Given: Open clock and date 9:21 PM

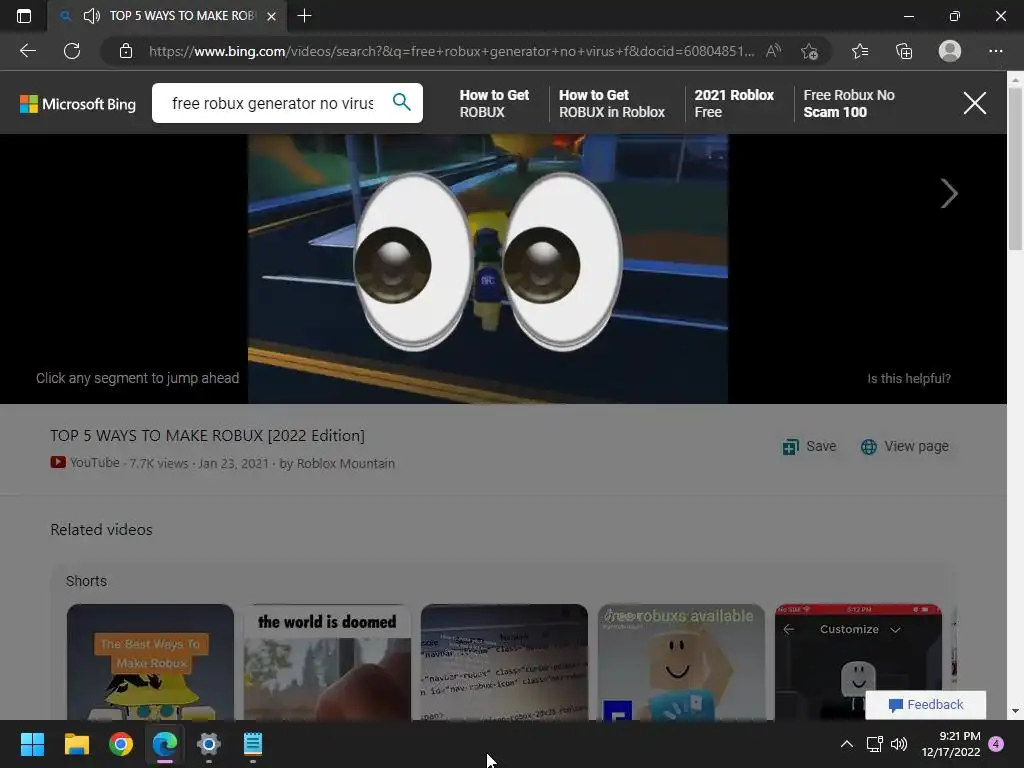Looking at the screenshot, I should coord(951,744).
